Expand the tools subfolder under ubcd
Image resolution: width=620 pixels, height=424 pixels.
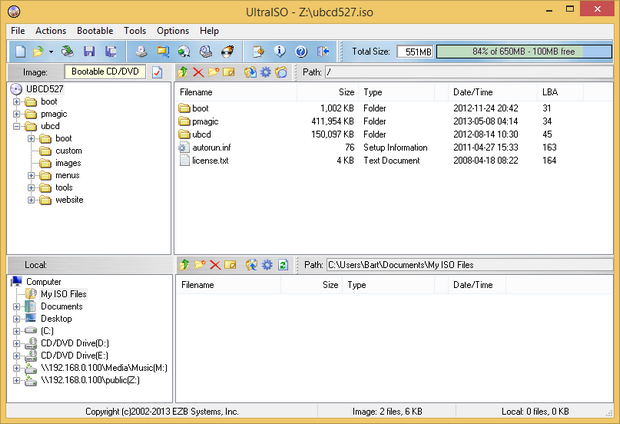(31, 187)
